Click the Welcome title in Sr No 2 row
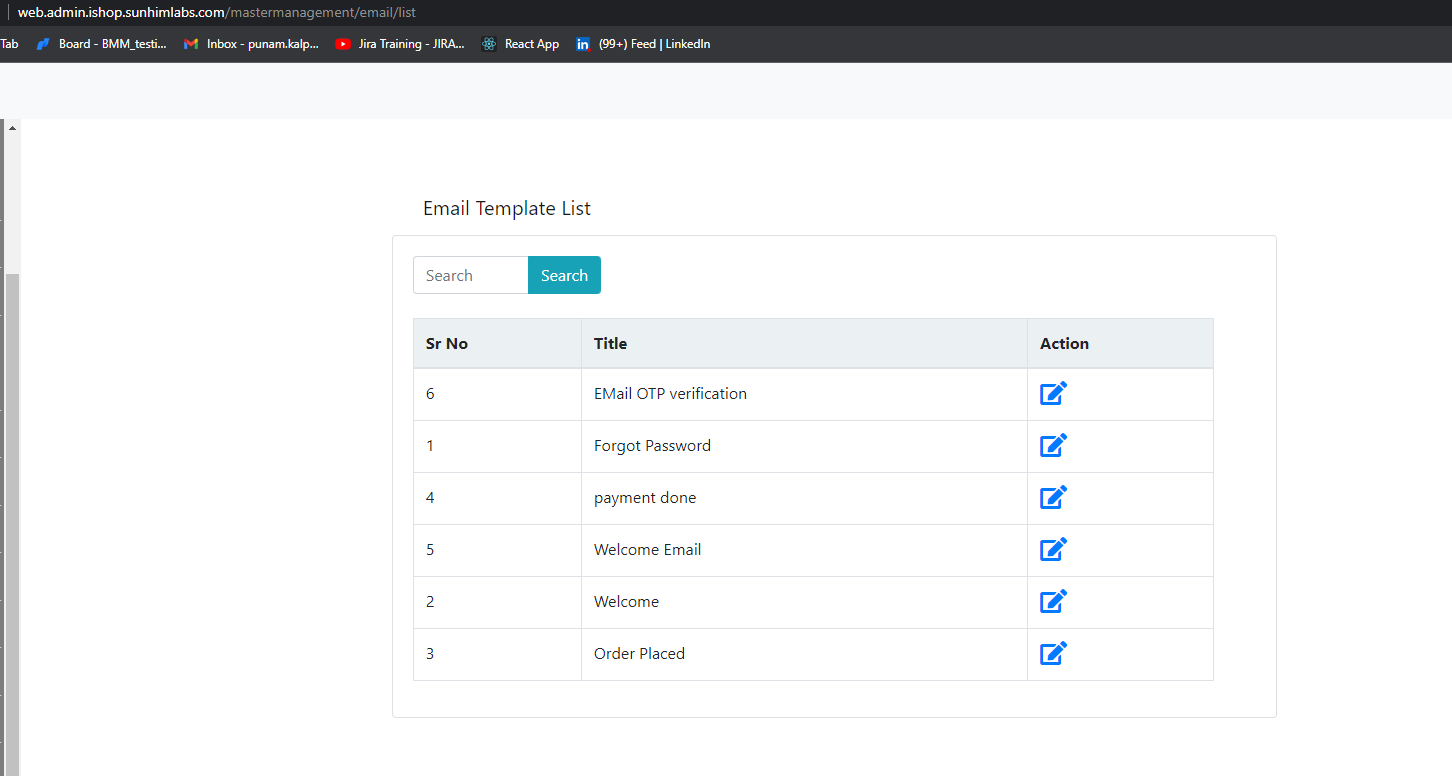 click(x=626, y=602)
